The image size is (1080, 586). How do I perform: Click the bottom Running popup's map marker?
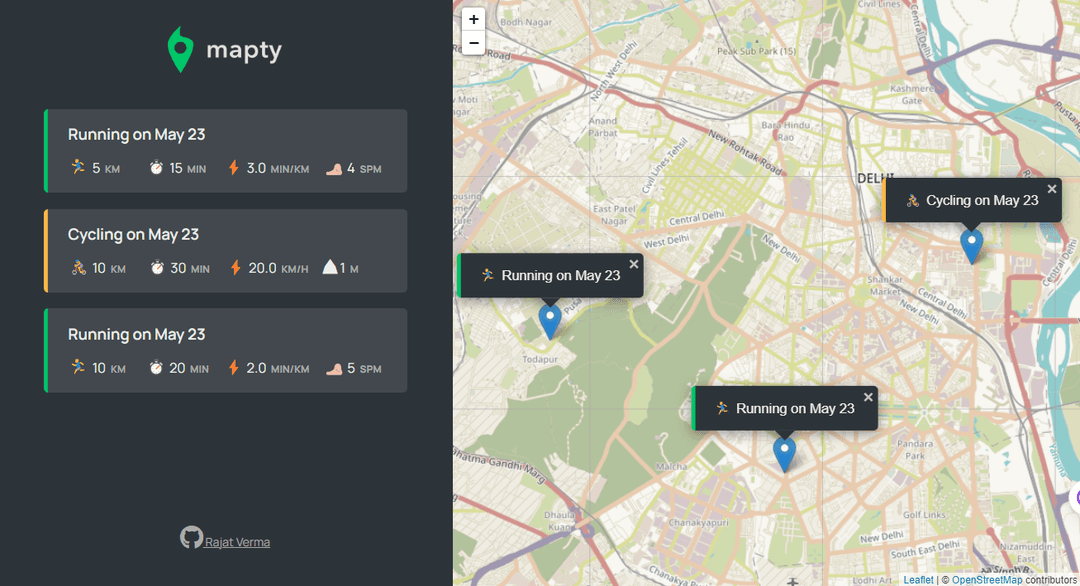coord(784,454)
